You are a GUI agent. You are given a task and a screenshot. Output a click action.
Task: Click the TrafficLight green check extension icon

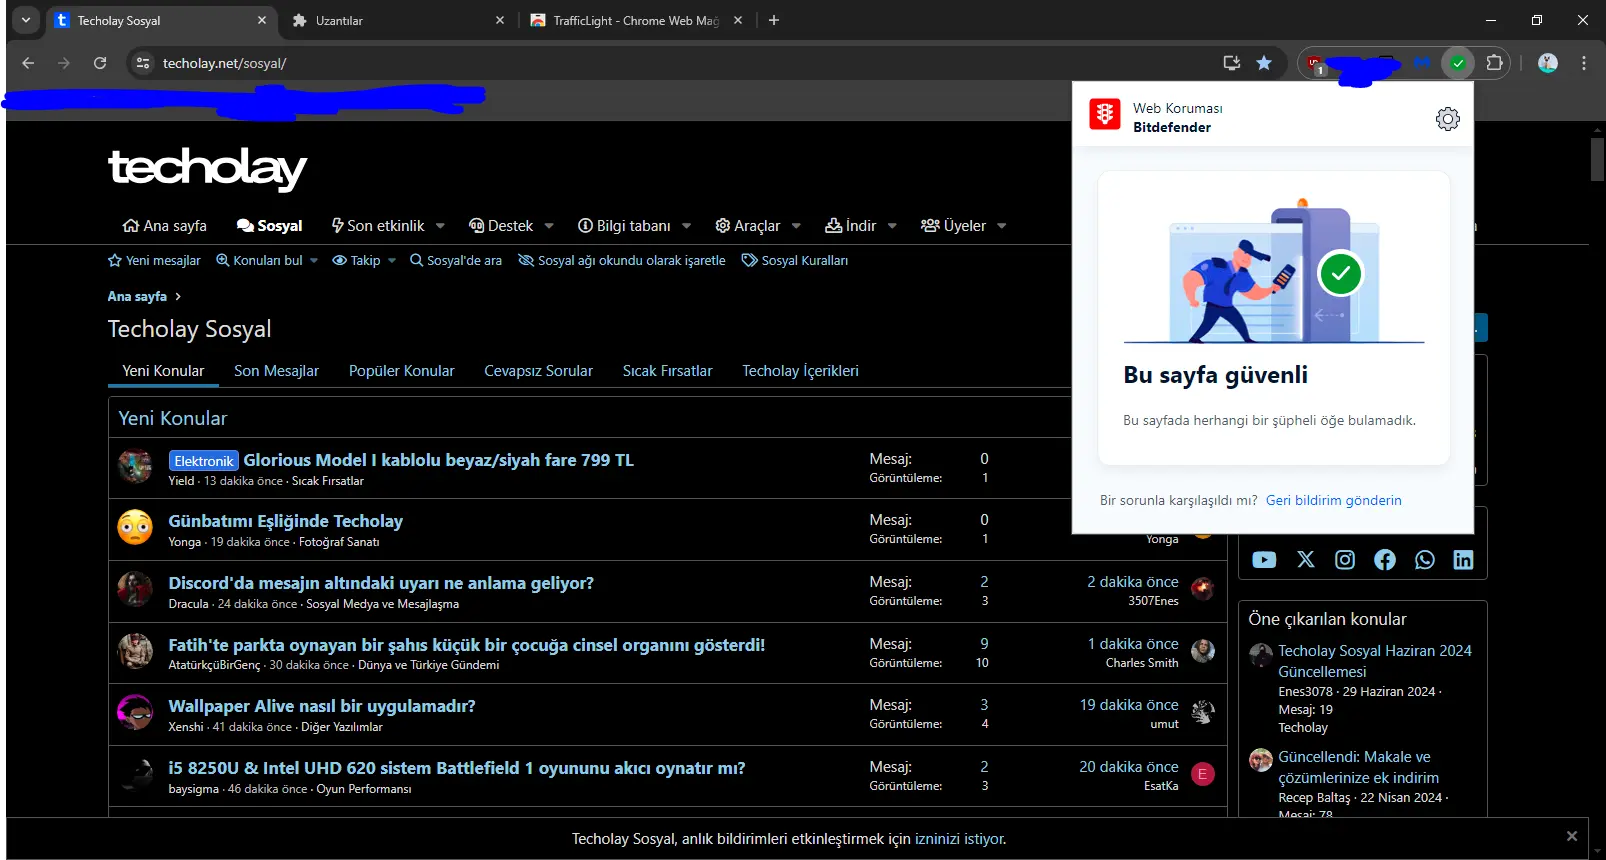click(x=1458, y=63)
